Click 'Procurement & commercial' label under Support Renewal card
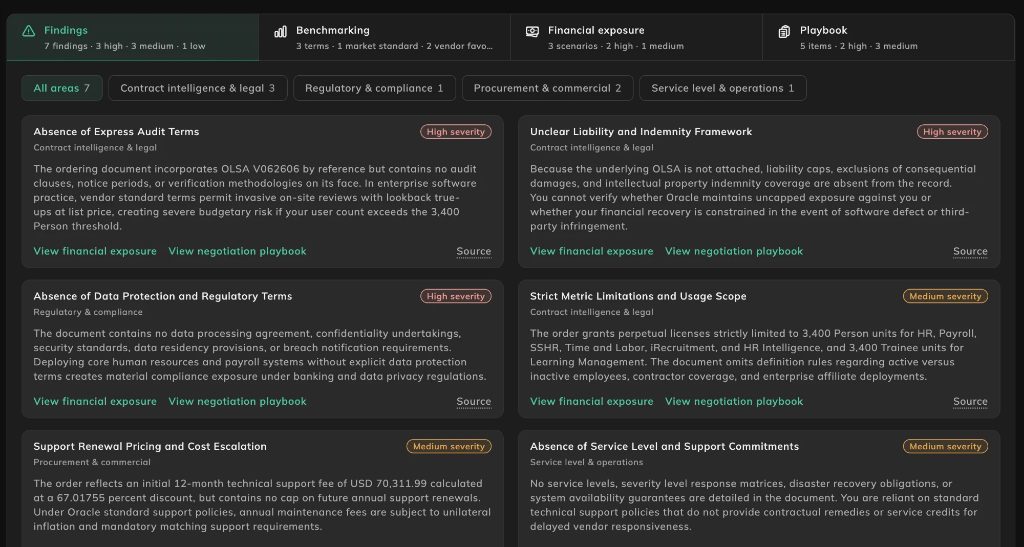This screenshot has height=547, width=1024. click(92, 462)
